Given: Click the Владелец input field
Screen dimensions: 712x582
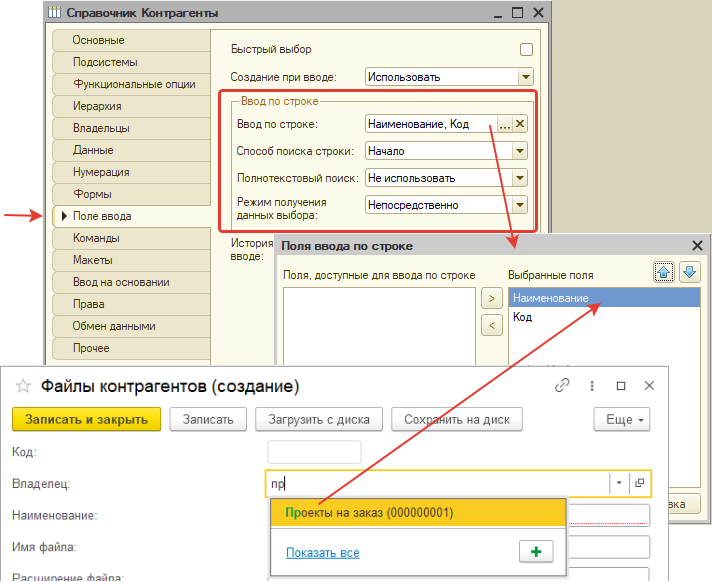Looking at the screenshot, I should click(437, 483).
